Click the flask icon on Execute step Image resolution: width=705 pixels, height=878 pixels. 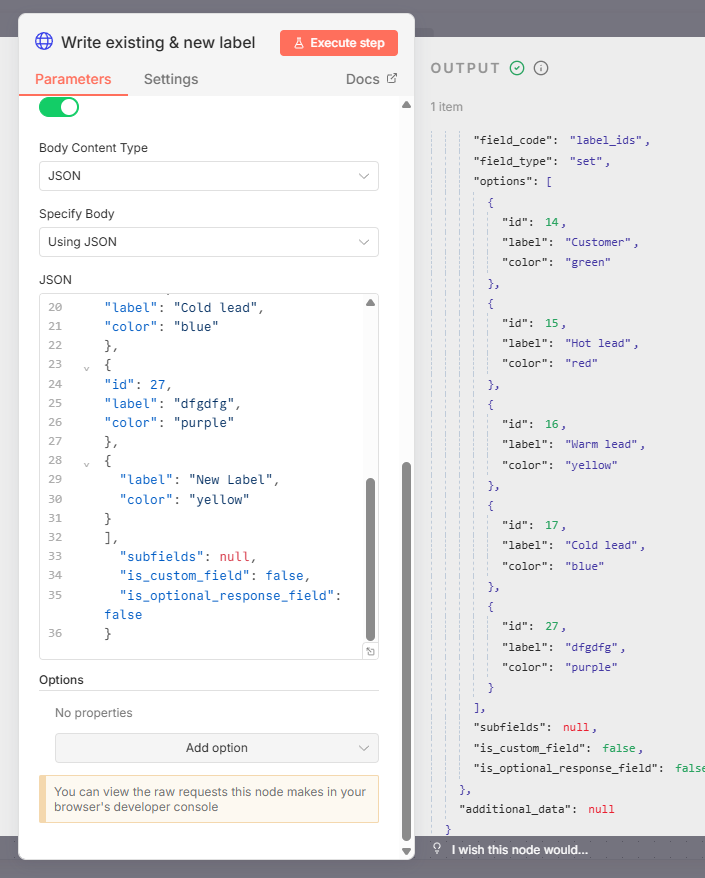298,43
